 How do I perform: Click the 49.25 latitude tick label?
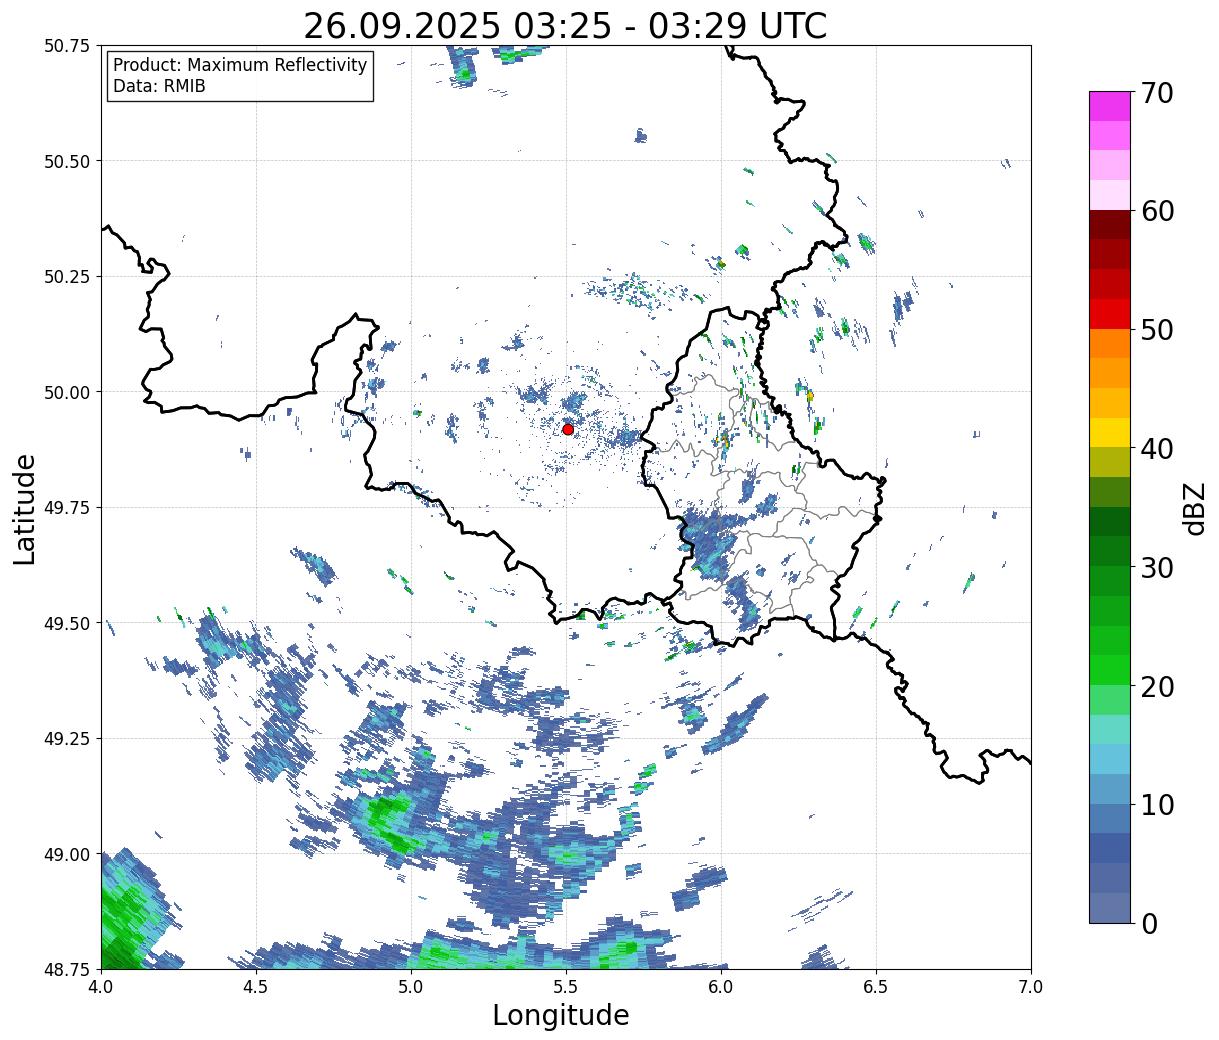67,739
